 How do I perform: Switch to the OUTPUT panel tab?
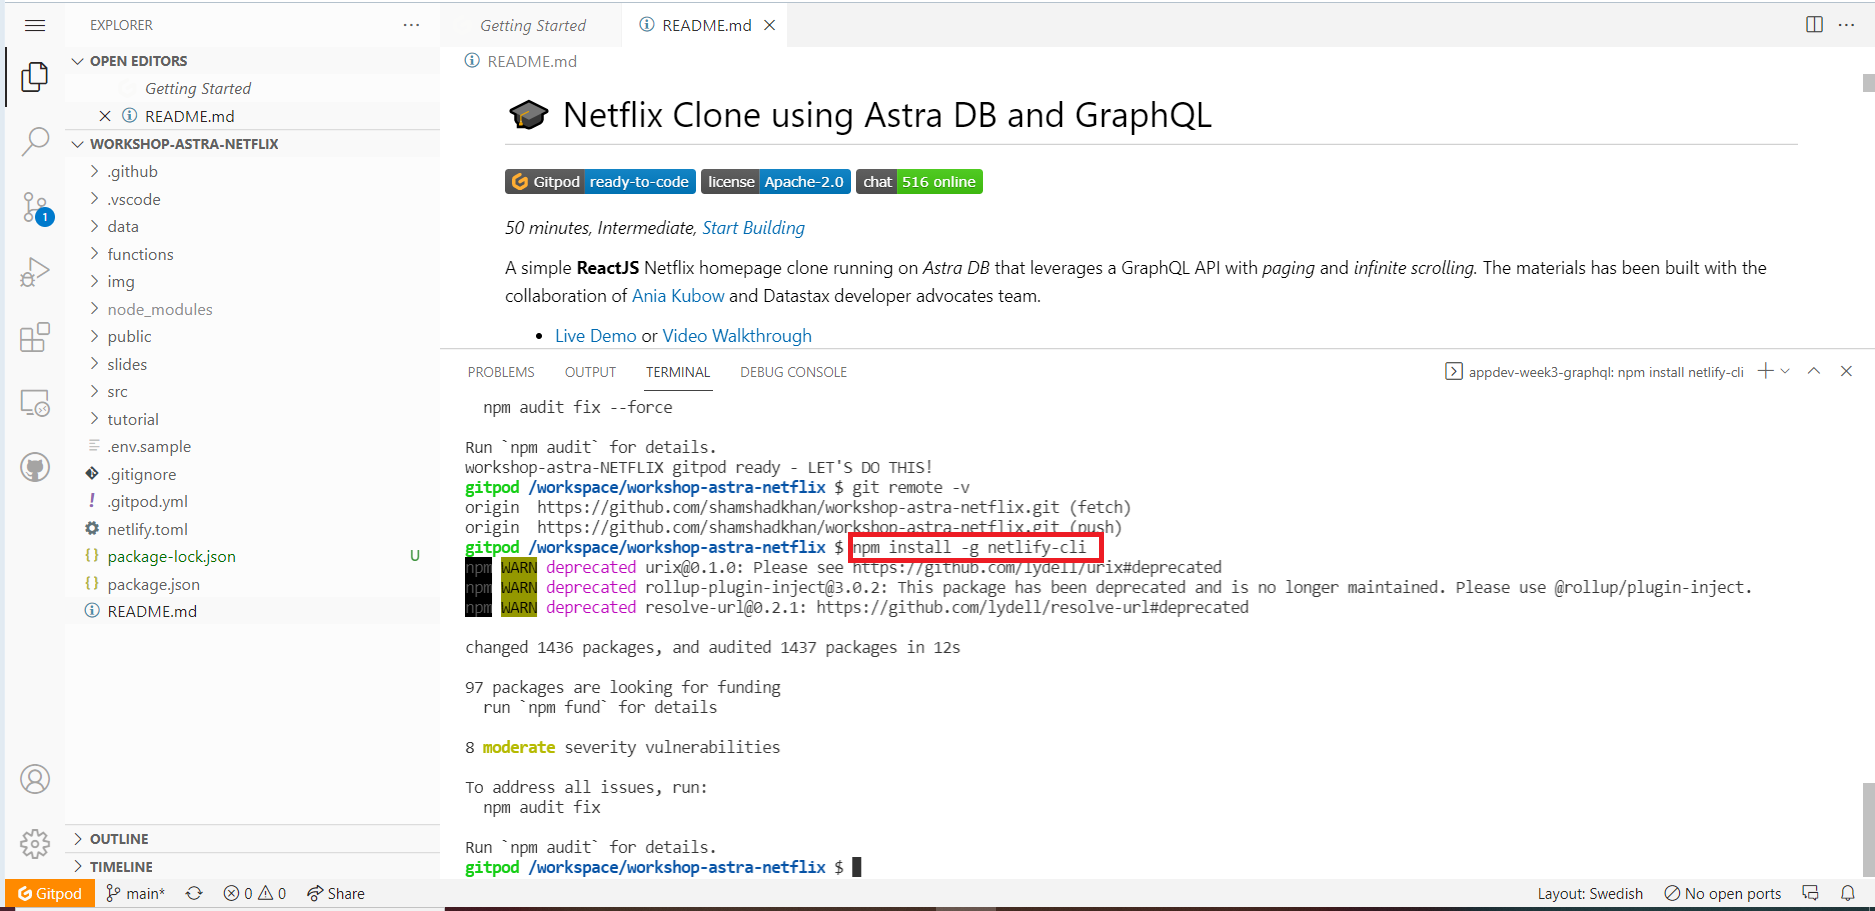589,371
